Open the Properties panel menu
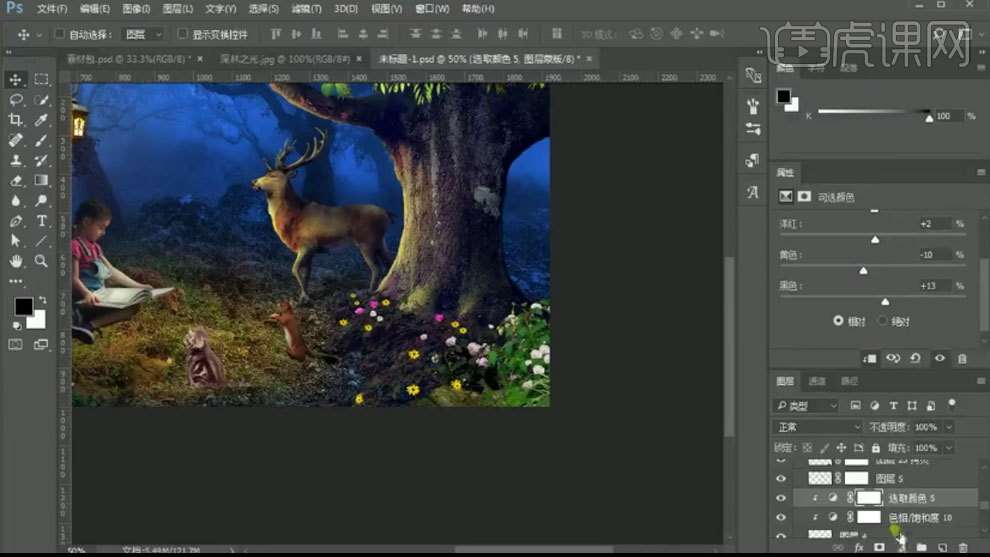The height and width of the screenshot is (557, 990). [981, 172]
